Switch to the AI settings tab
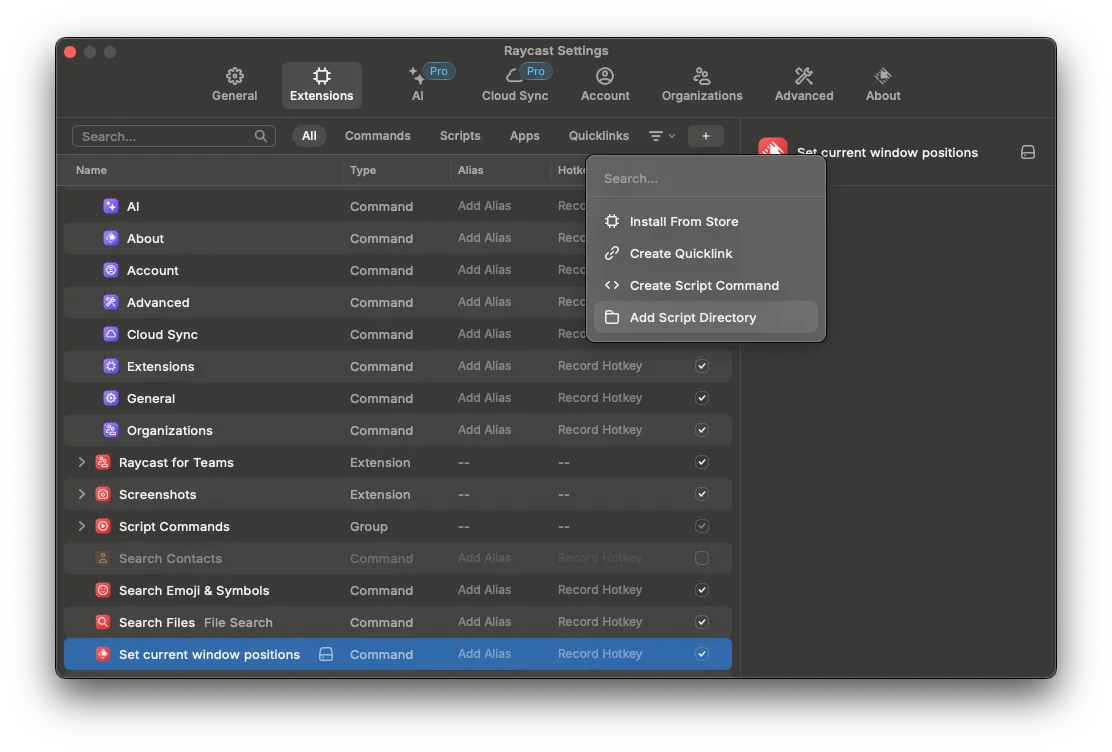Viewport: 1112px width, 752px height. click(x=418, y=85)
